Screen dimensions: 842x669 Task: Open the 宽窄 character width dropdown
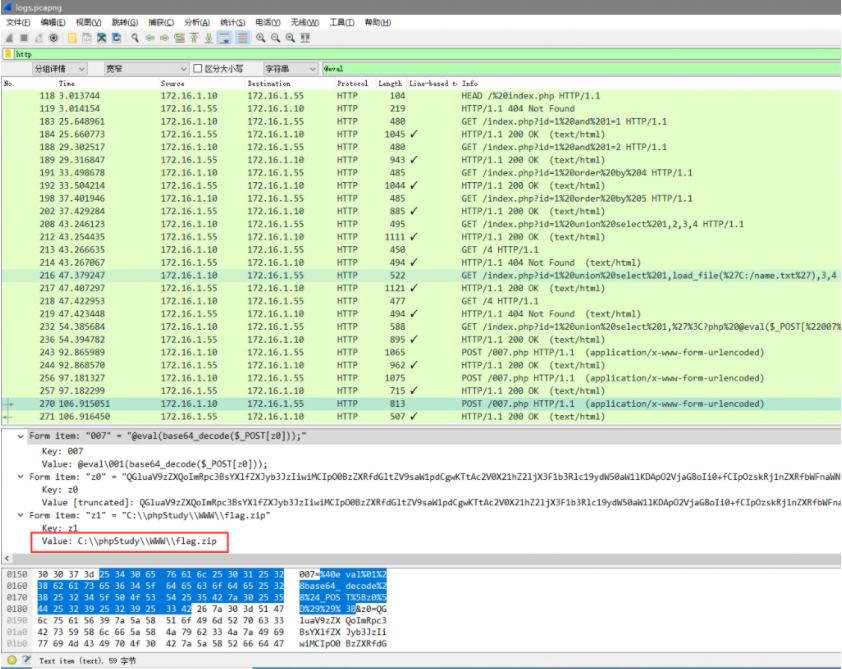click(146, 69)
